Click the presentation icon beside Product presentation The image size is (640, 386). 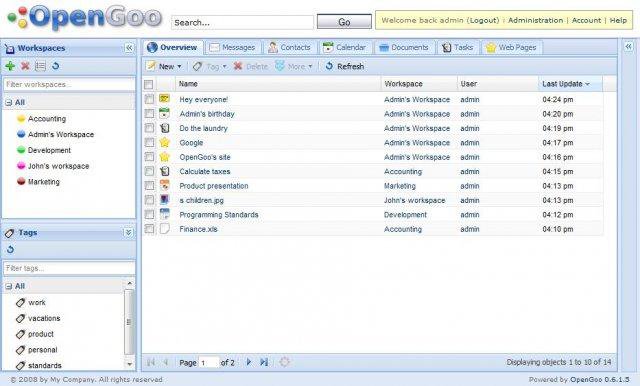point(164,185)
